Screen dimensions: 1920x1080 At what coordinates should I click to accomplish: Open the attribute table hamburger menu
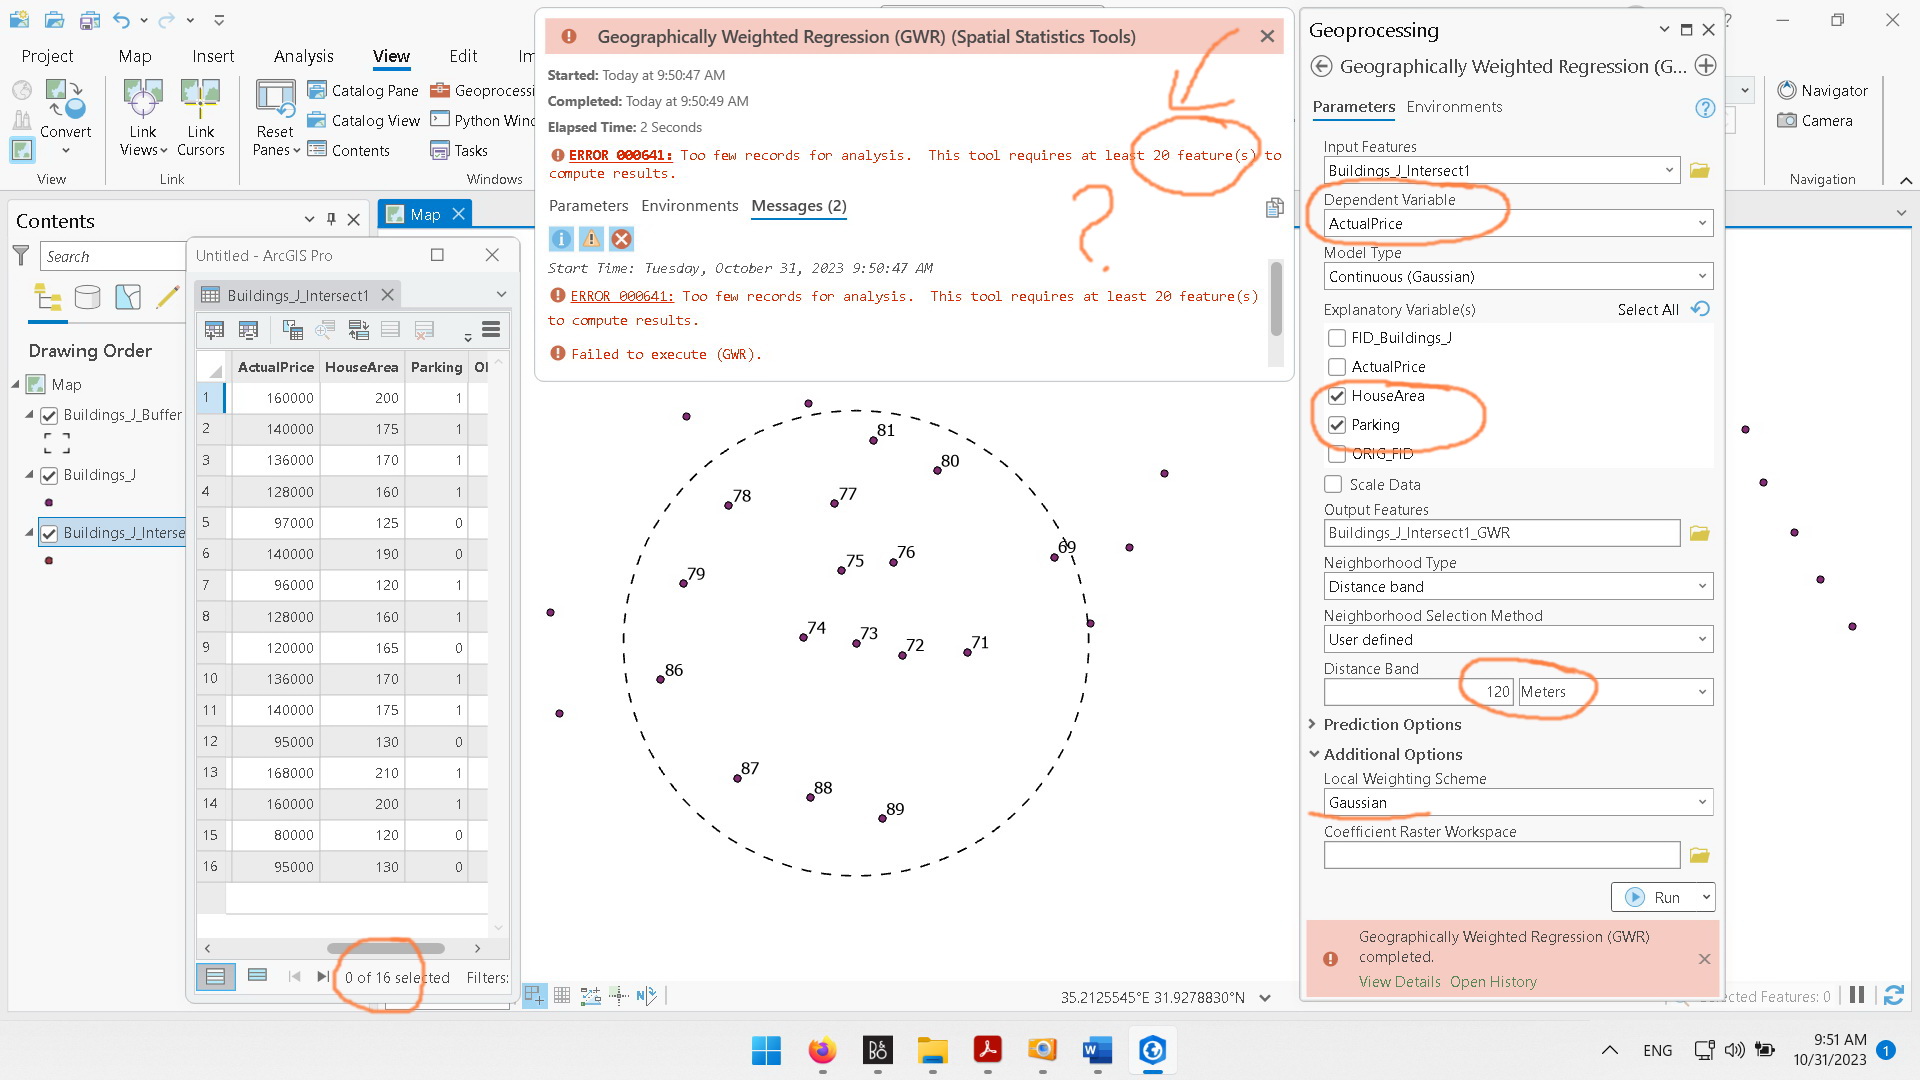491,330
